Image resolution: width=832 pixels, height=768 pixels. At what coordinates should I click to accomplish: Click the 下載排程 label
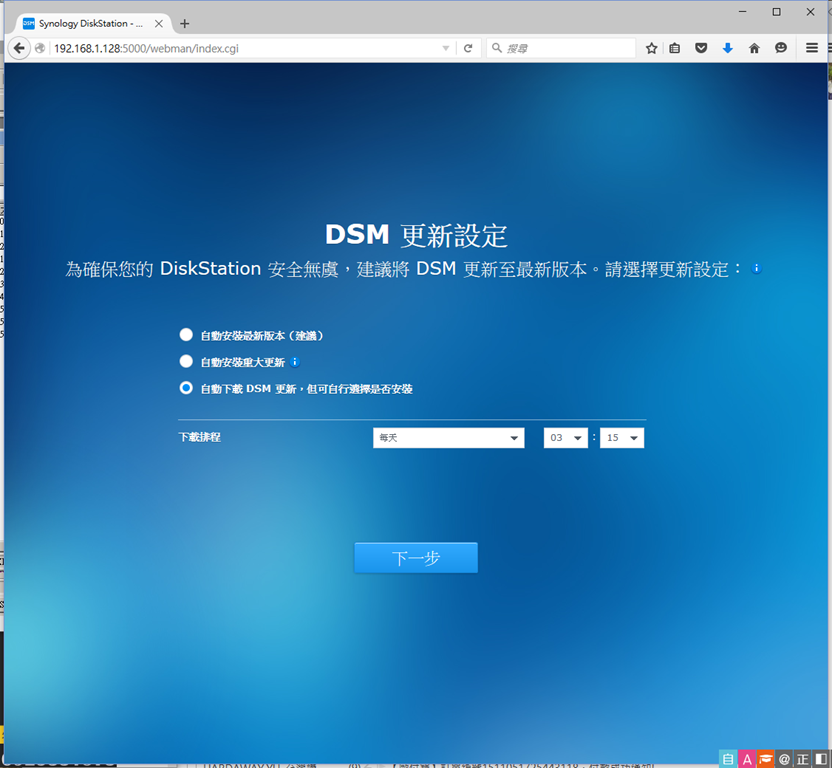click(200, 437)
